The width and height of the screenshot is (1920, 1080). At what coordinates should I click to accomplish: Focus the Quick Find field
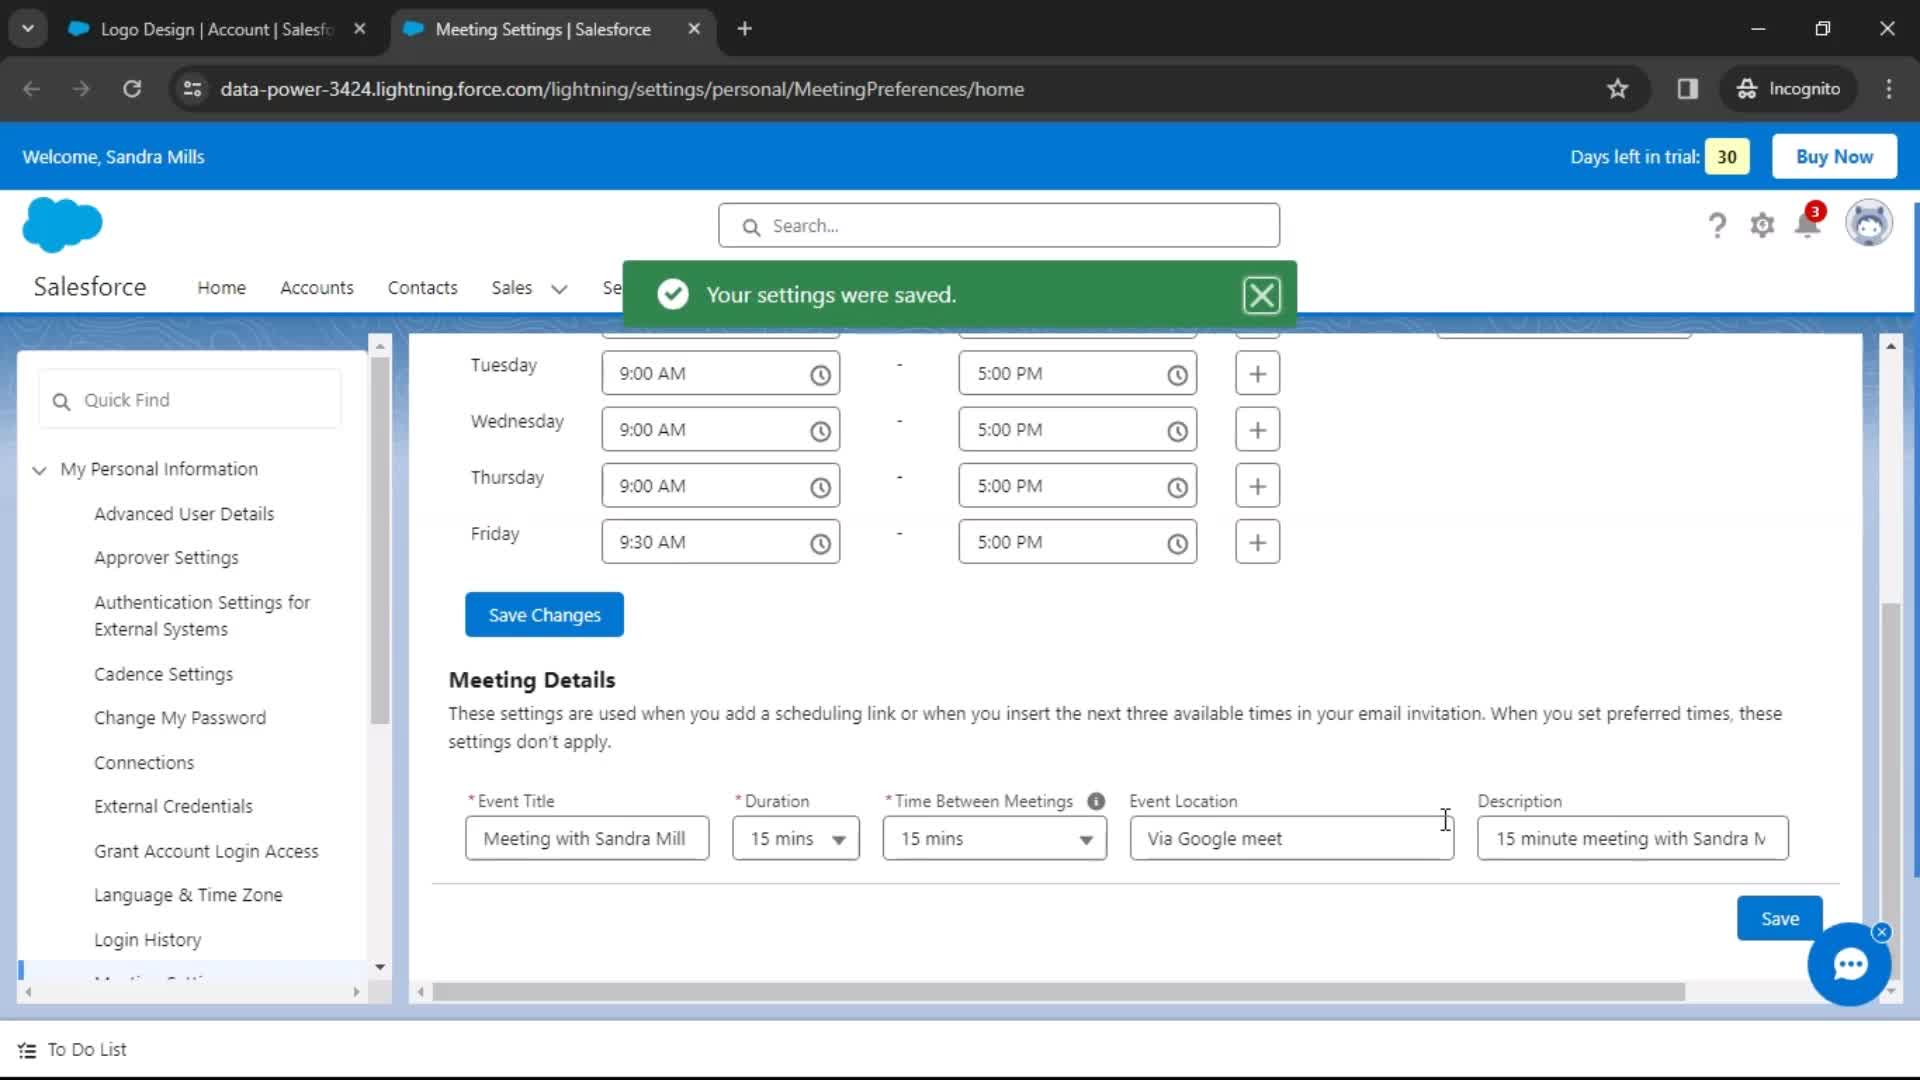coord(190,400)
